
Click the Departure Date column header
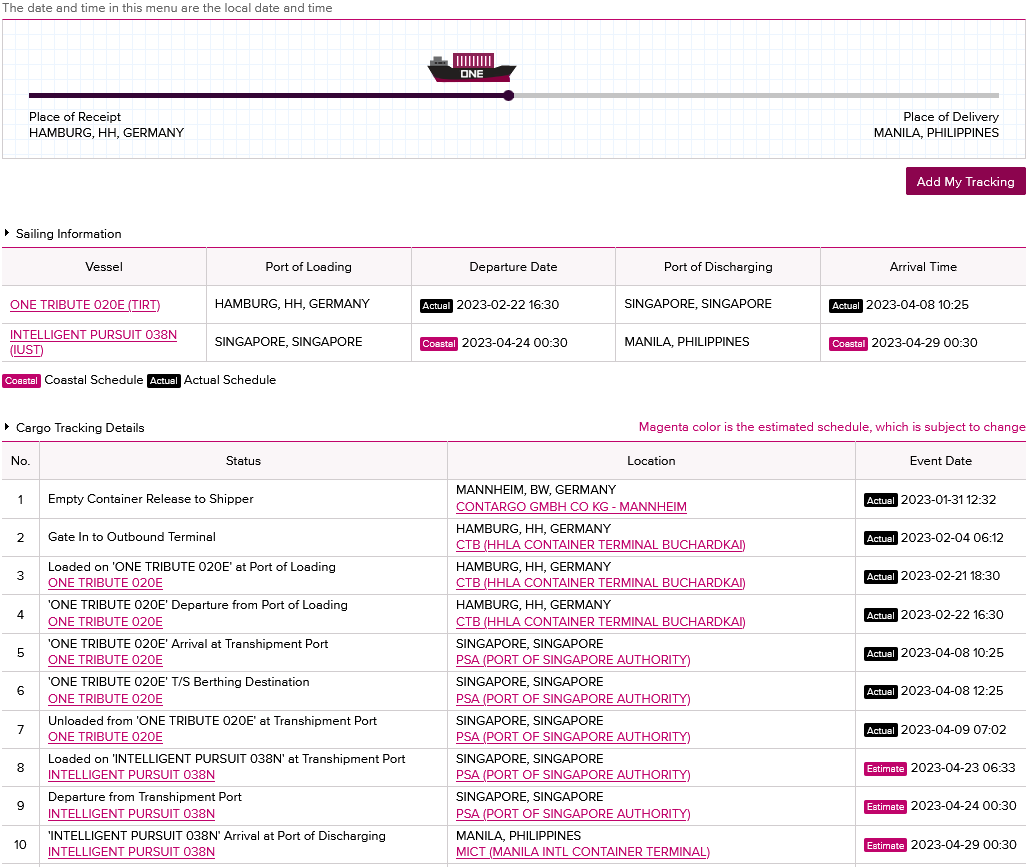pyautogui.click(x=513, y=267)
